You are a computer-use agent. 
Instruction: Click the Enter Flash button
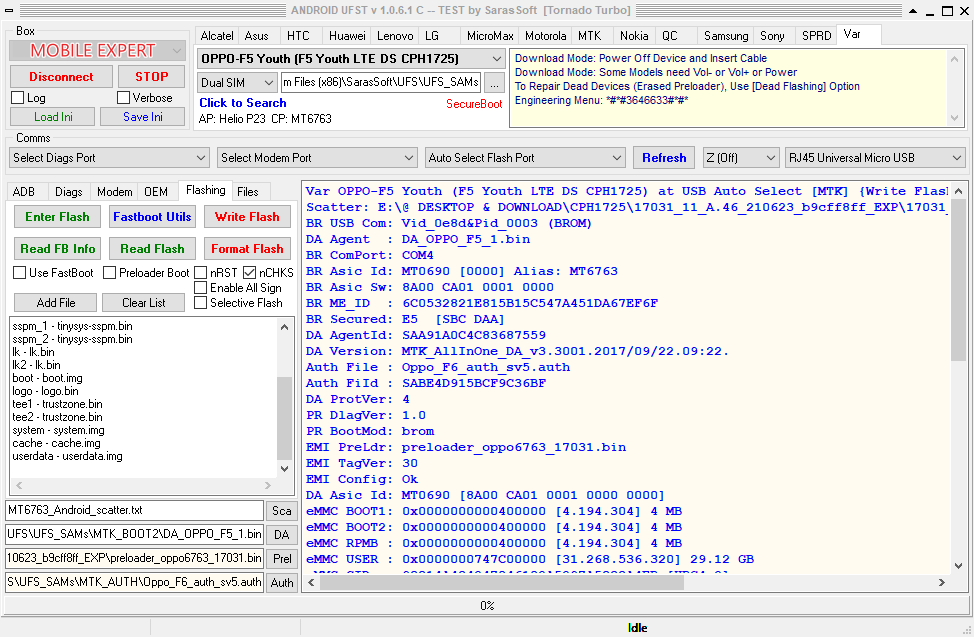coord(57,217)
